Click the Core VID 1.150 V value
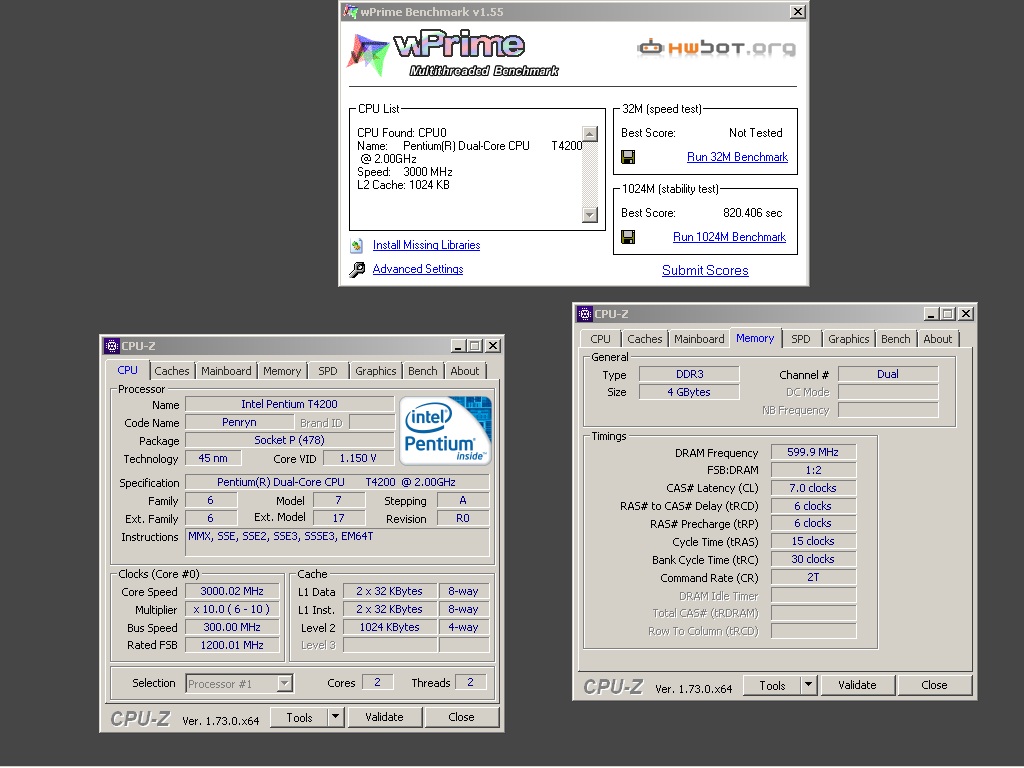 click(358, 458)
